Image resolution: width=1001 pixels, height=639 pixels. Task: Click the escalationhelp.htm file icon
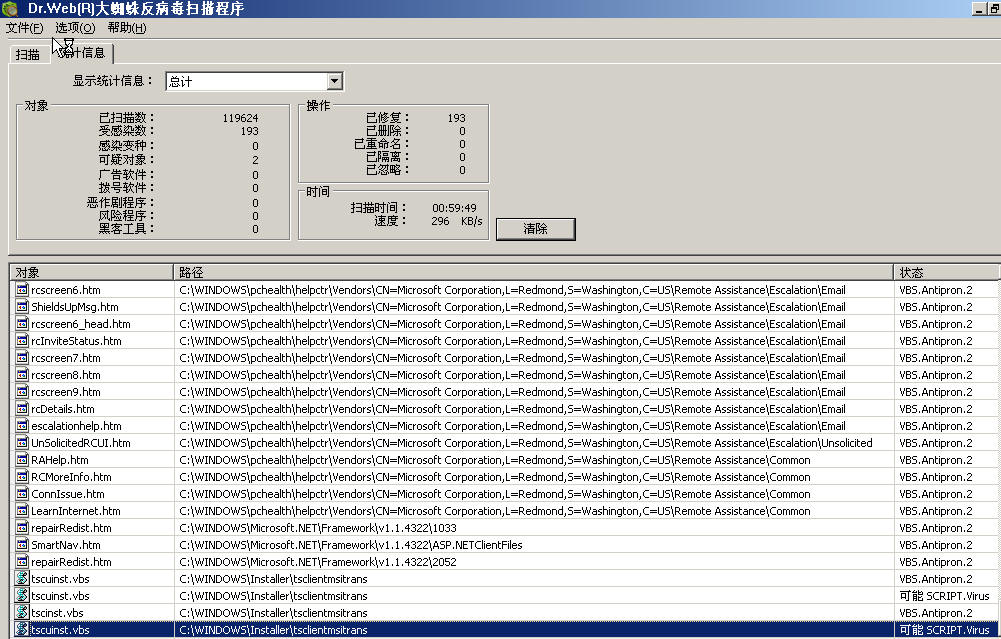(x=22, y=426)
